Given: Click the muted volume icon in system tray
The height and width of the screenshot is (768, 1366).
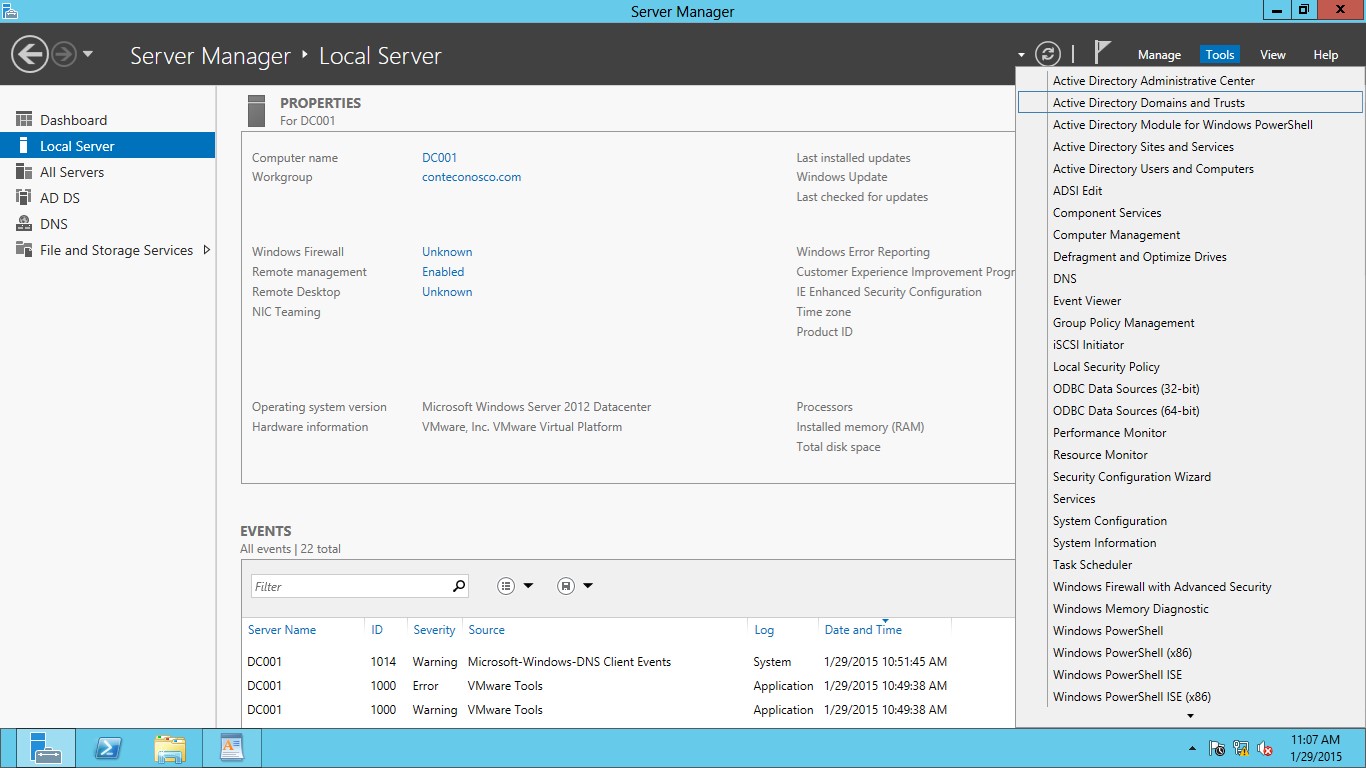Looking at the screenshot, I should click(x=1264, y=747).
